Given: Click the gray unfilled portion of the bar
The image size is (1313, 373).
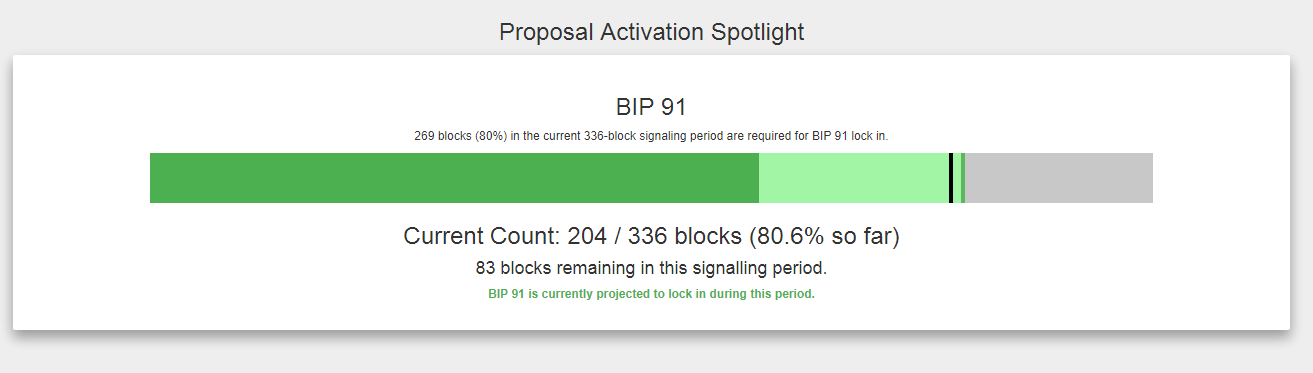Looking at the screenshot, I should 1059,178.
